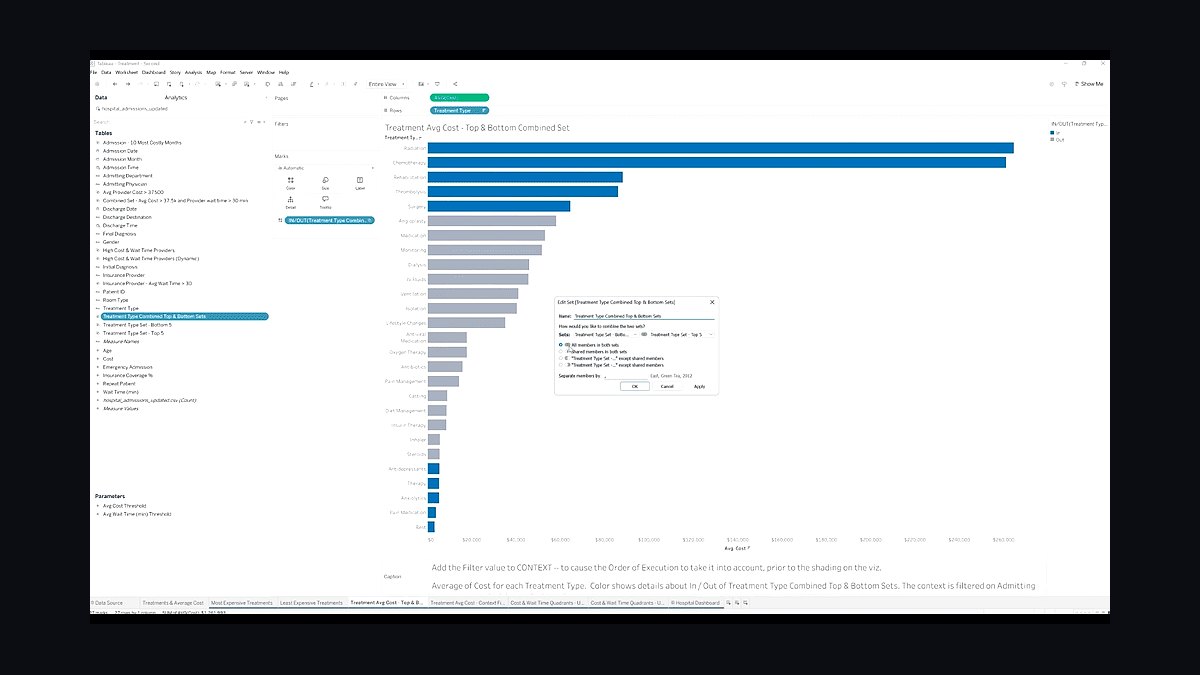Select hospital_admissions_updated data source

[133, 108]
